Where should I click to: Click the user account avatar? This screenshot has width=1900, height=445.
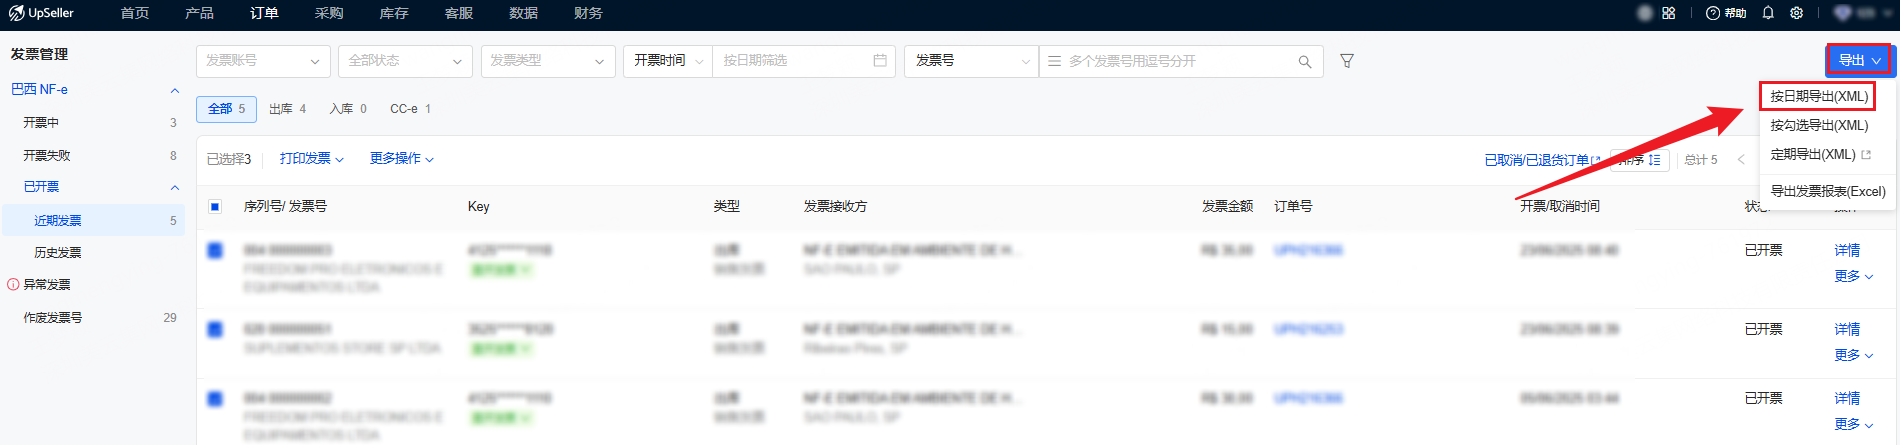(x=1644, y=13)
